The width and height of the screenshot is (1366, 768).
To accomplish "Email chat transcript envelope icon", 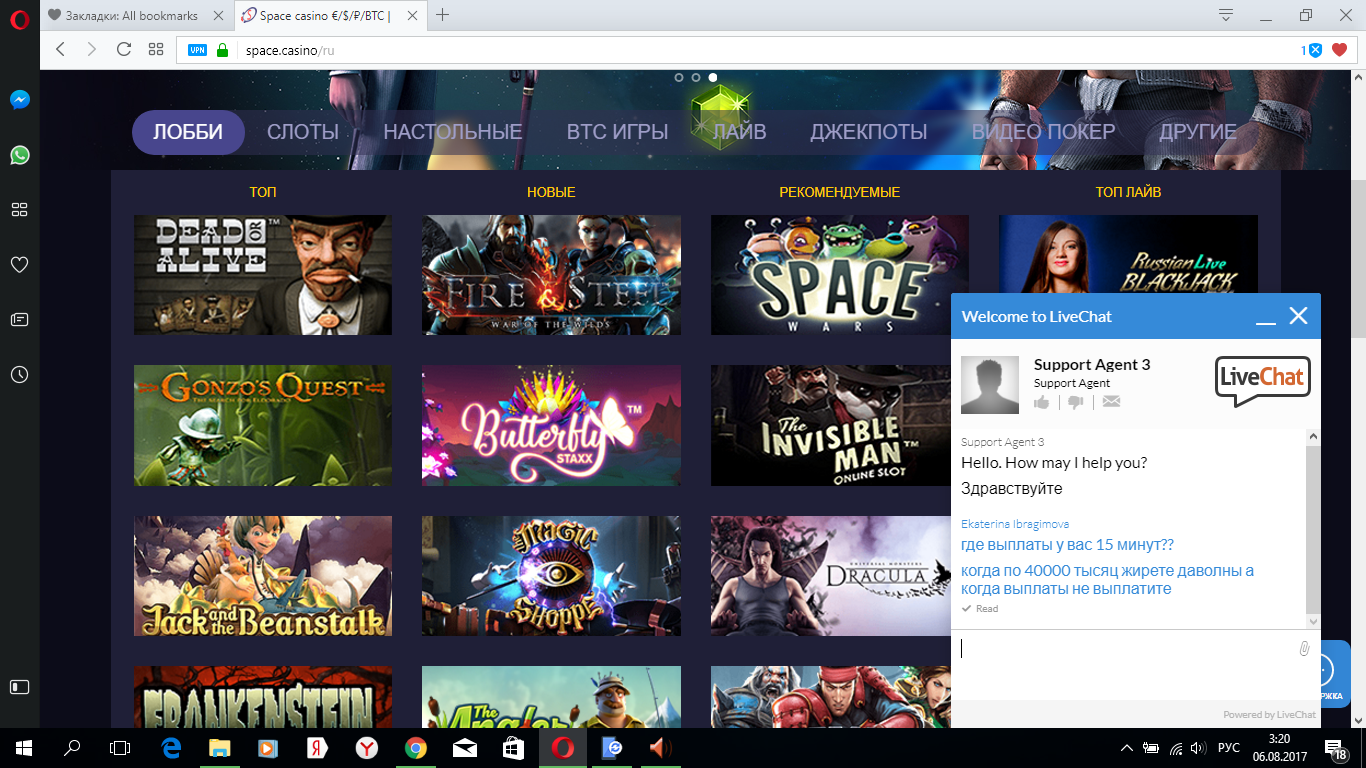I will pos(1111,402).
